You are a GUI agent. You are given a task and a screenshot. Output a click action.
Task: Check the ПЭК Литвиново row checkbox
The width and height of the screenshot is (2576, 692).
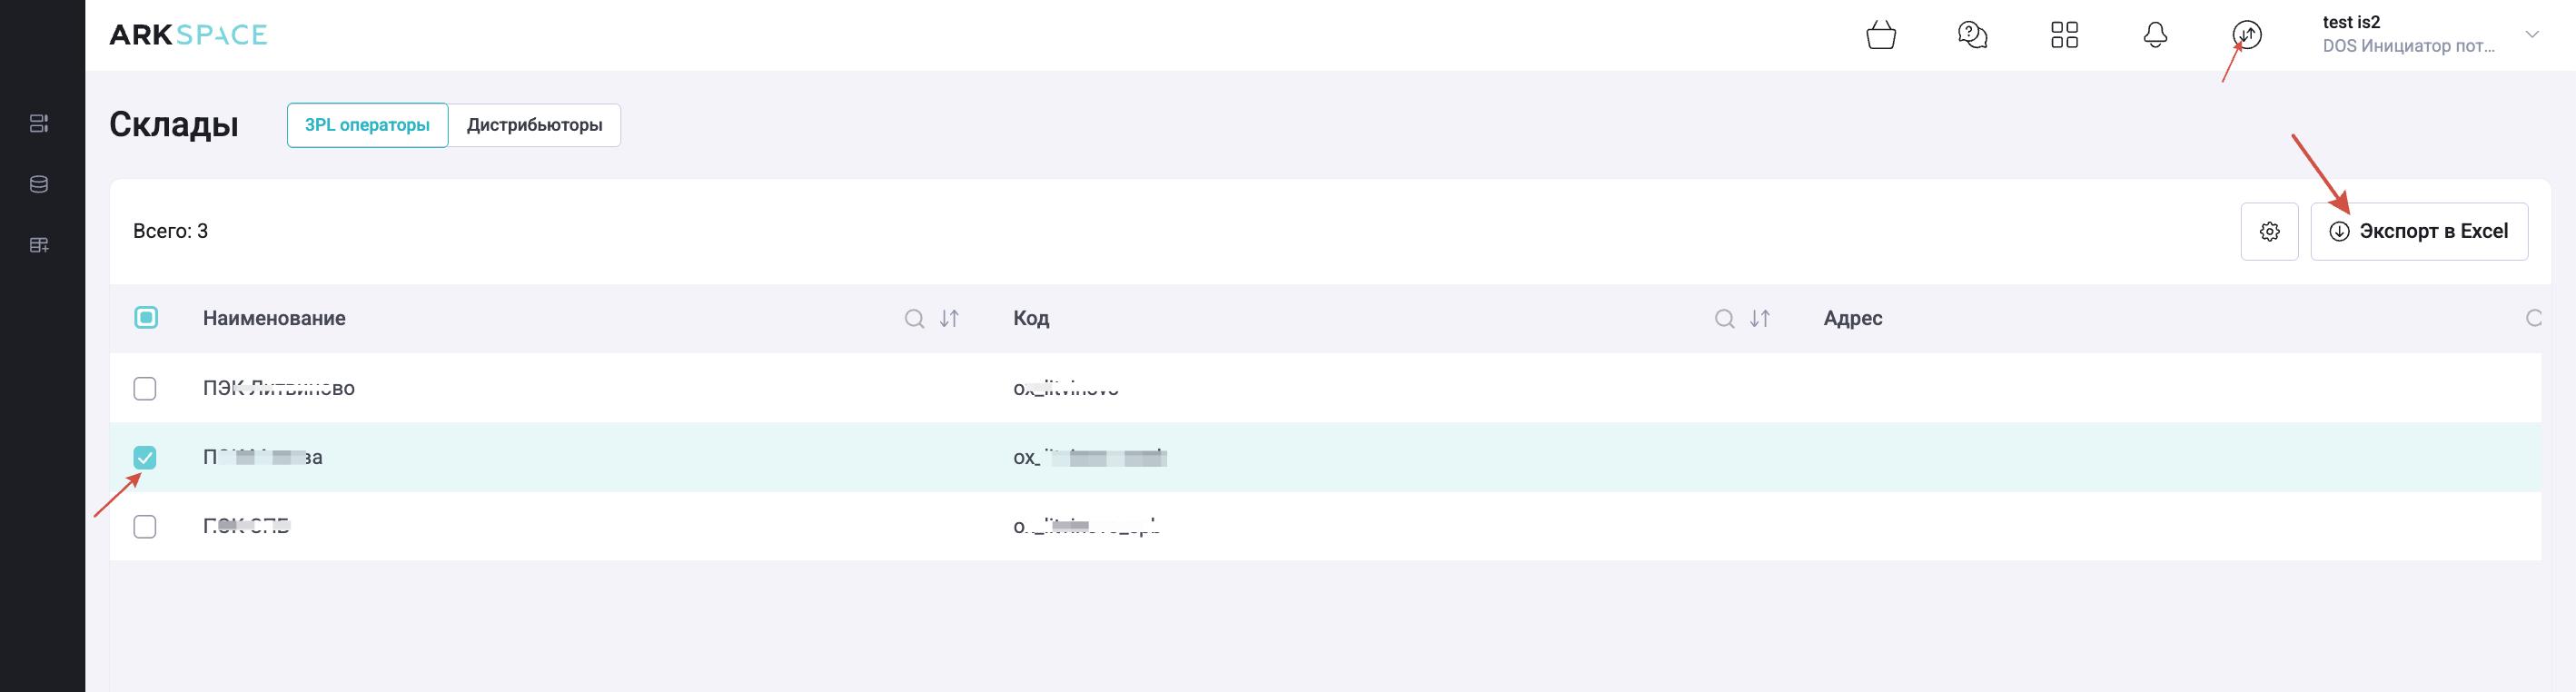tap(145, 388)
